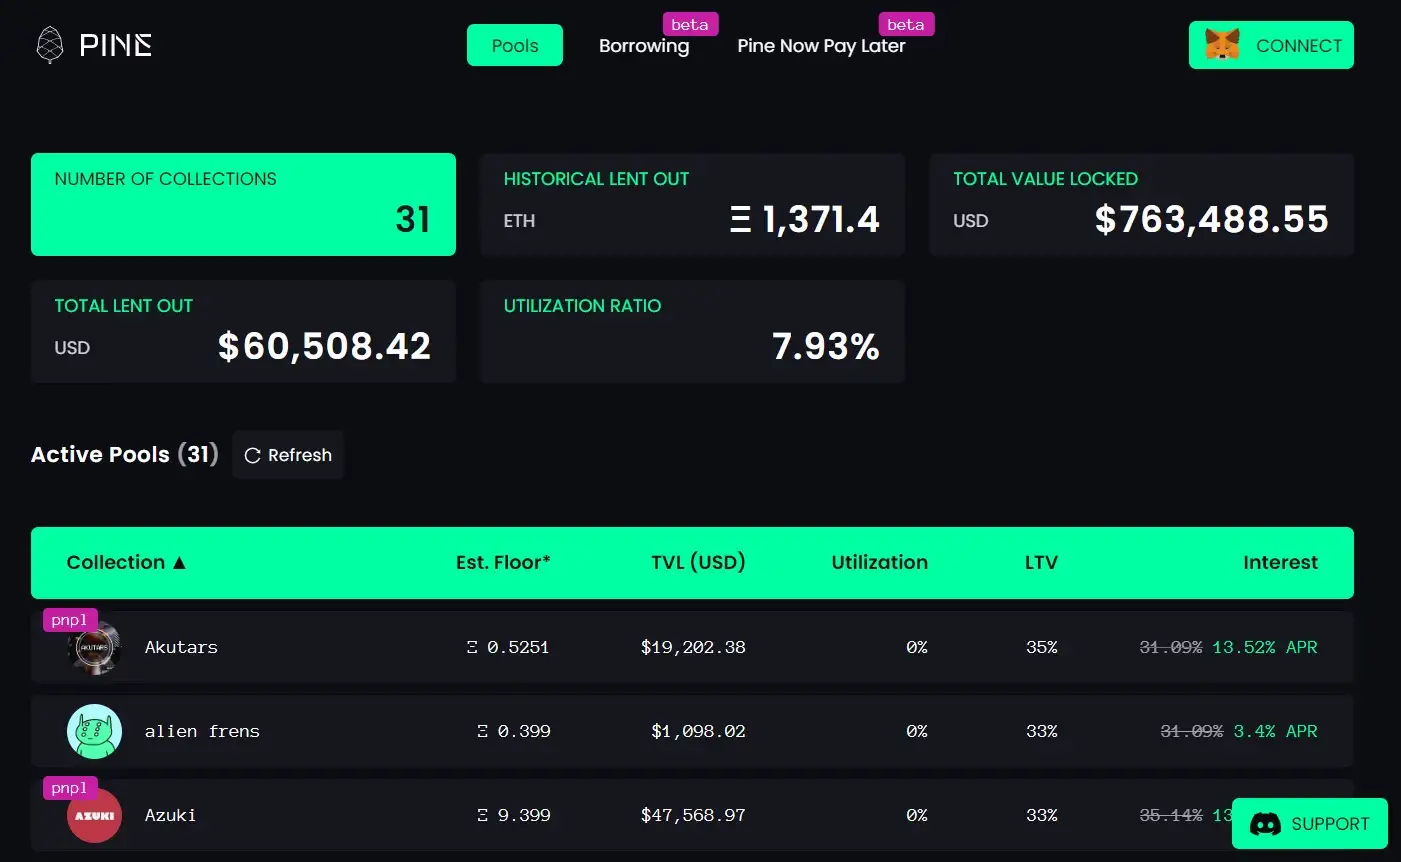Sort by LTV column header
The width and height of the screenshot is (1401, 862).
[1041, 563]
